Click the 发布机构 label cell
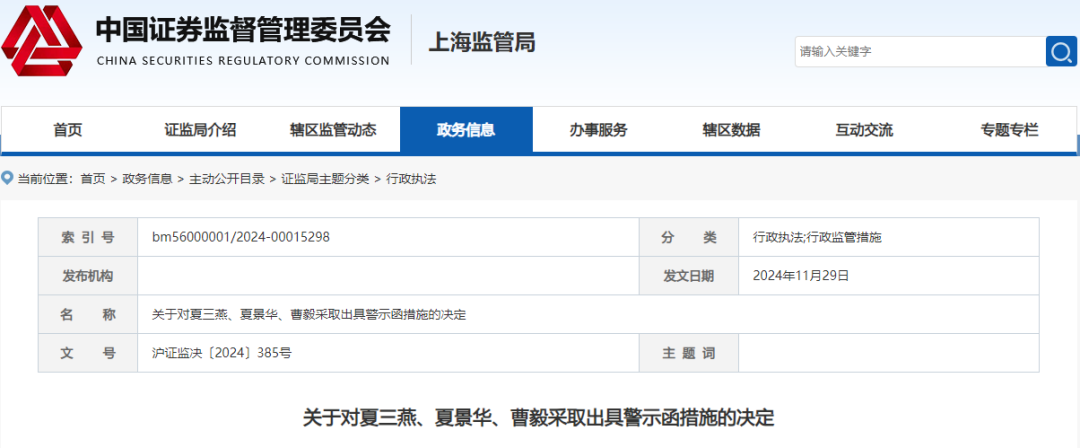Screen dimensions: 1080x448 pos(87,276)
